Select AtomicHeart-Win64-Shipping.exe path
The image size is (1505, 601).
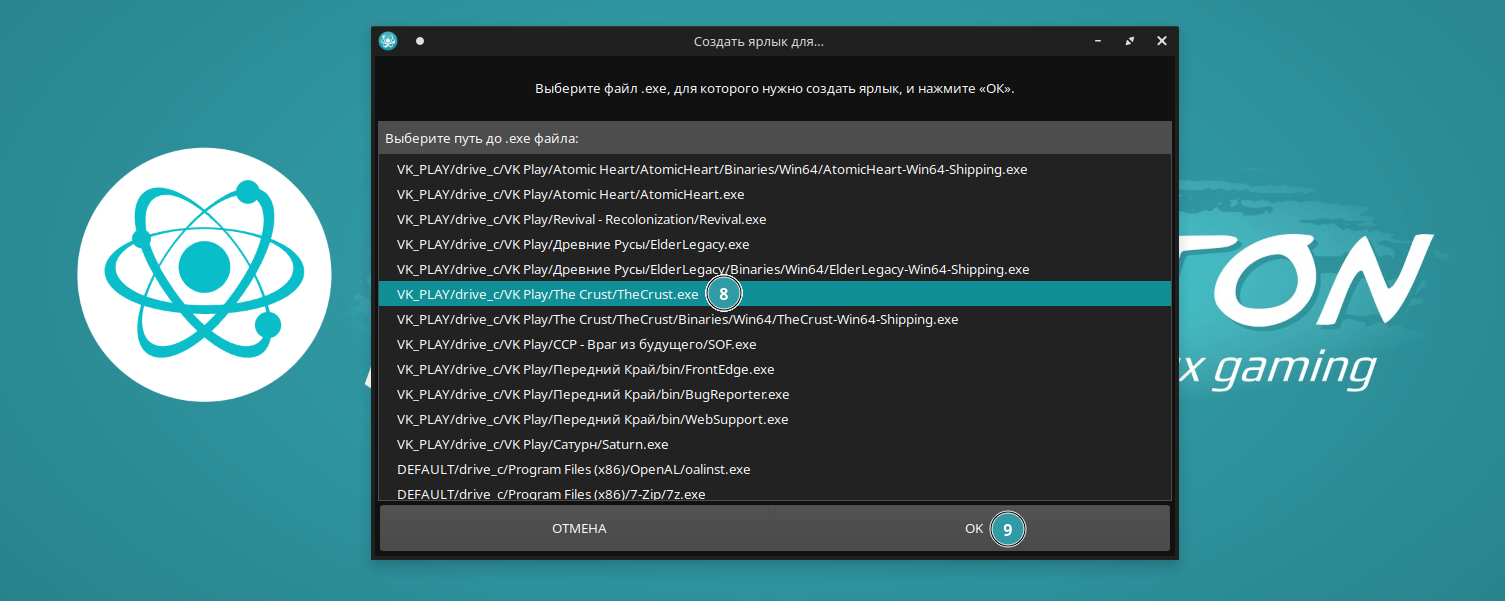tap(775, 169)
